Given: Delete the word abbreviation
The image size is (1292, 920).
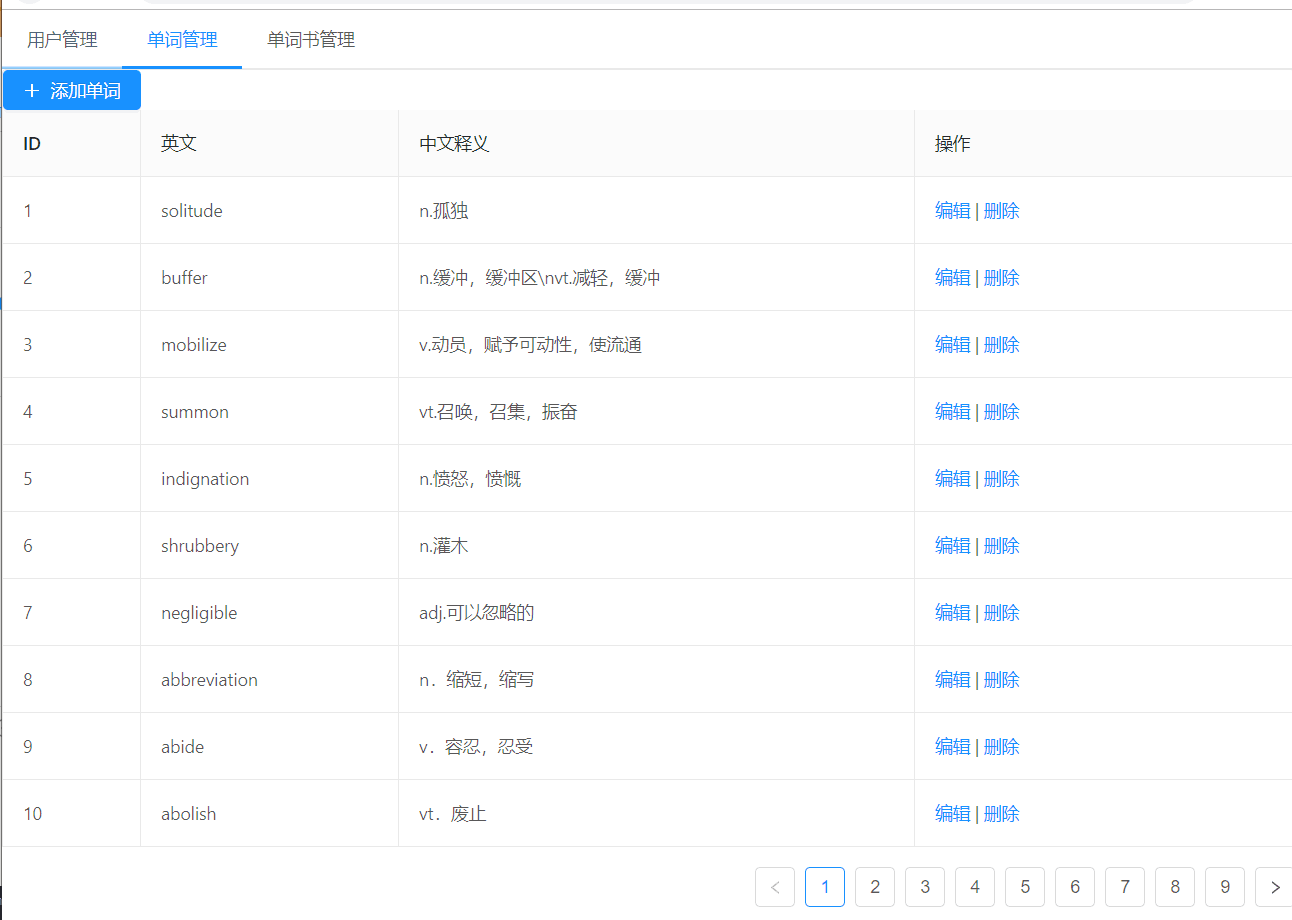Looking at the screenshot, I should [x=1002, y=680].
